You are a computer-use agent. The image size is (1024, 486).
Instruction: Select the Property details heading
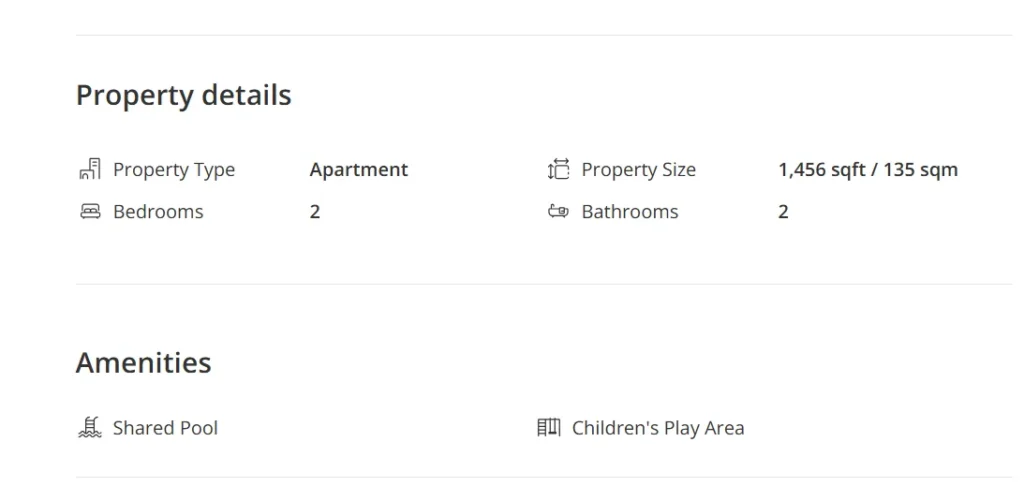pos(184,95)
